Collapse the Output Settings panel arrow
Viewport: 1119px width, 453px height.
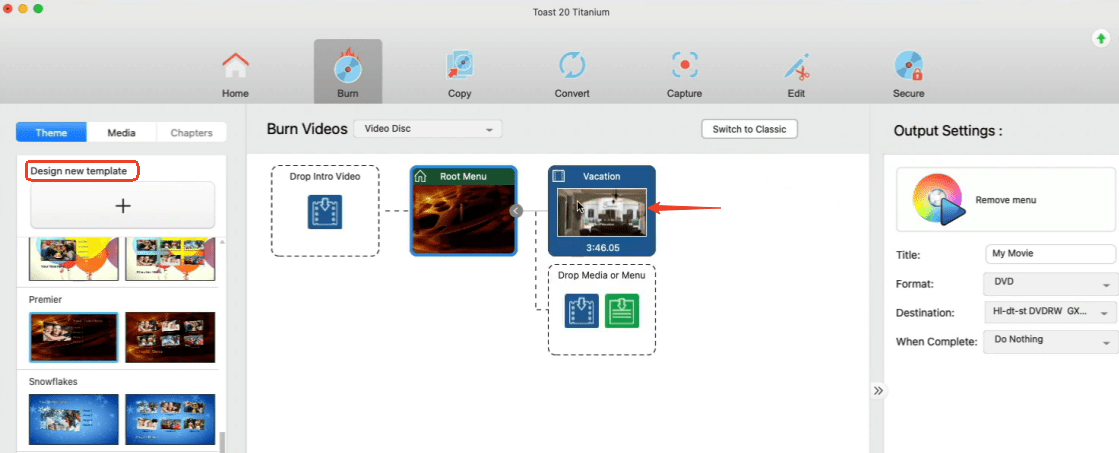point(878,390)
